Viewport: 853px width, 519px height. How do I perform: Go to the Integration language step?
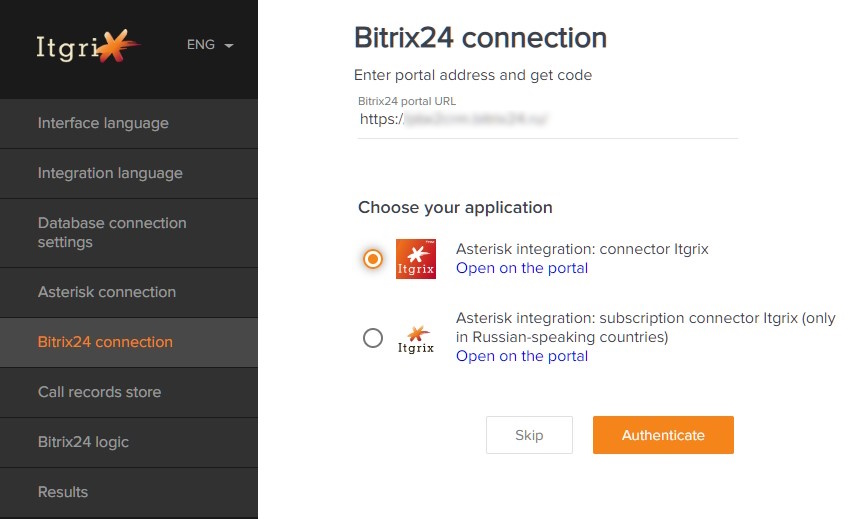(129, 174)
